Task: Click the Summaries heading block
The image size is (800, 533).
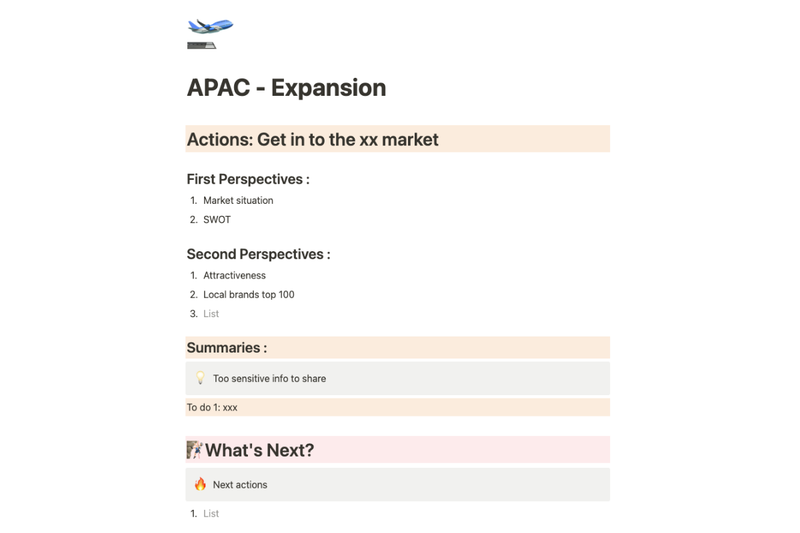Action: (397, 348)
